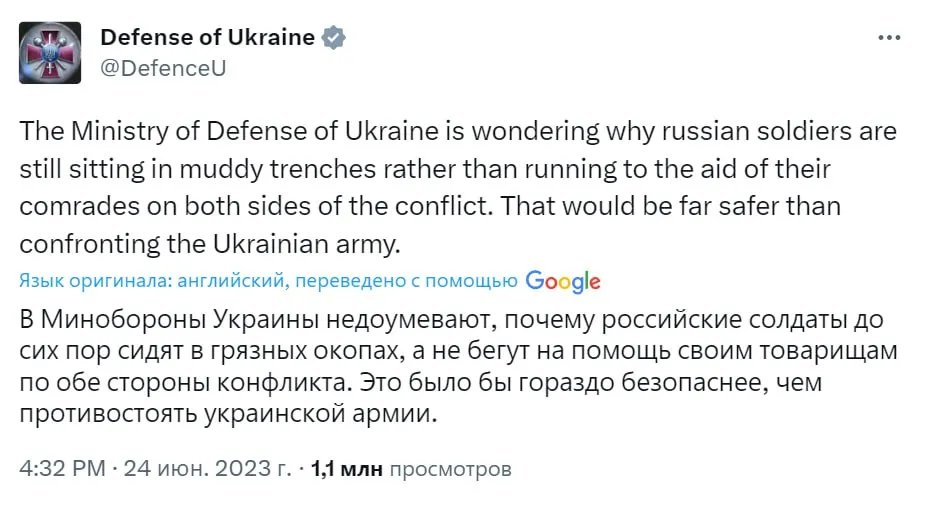Open the three-dot More options menu
Viewport: 928px width, 506px height.
tap(888, 38)
